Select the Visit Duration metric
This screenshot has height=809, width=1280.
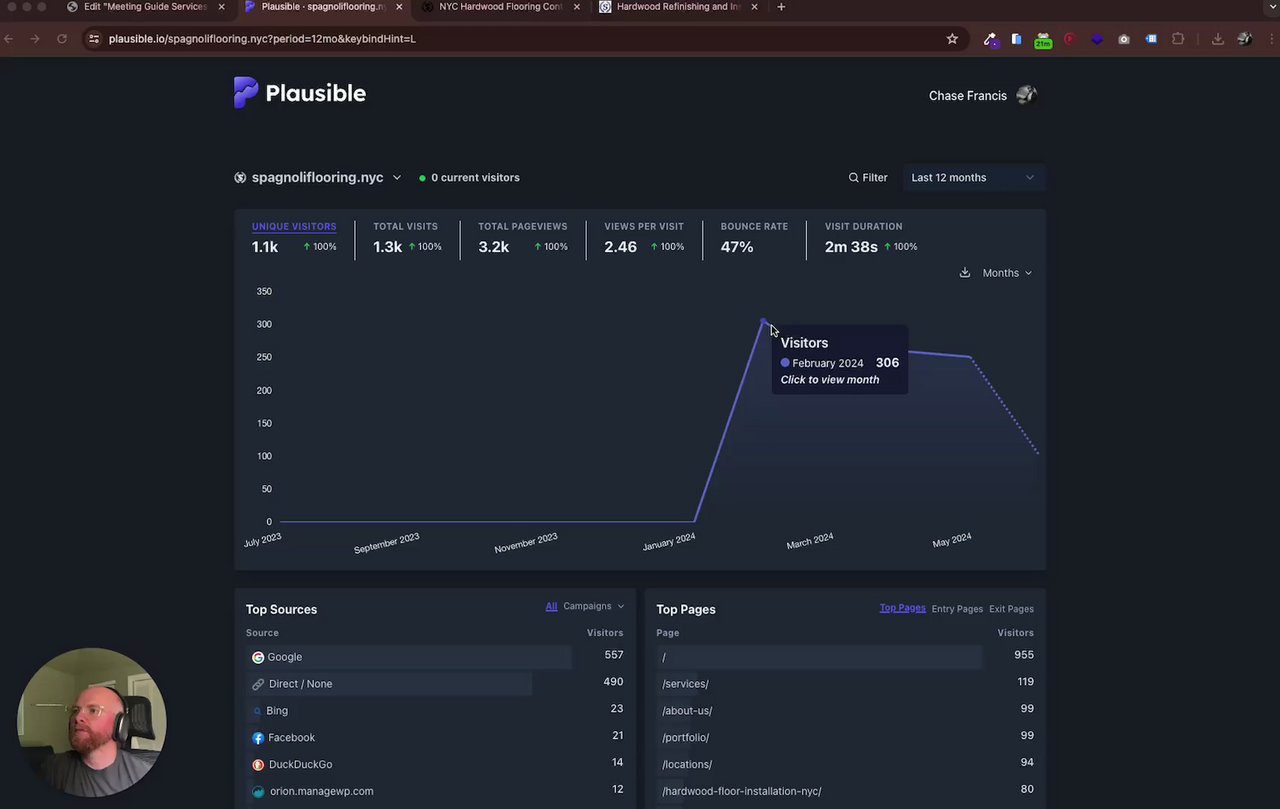pos(870,238)
